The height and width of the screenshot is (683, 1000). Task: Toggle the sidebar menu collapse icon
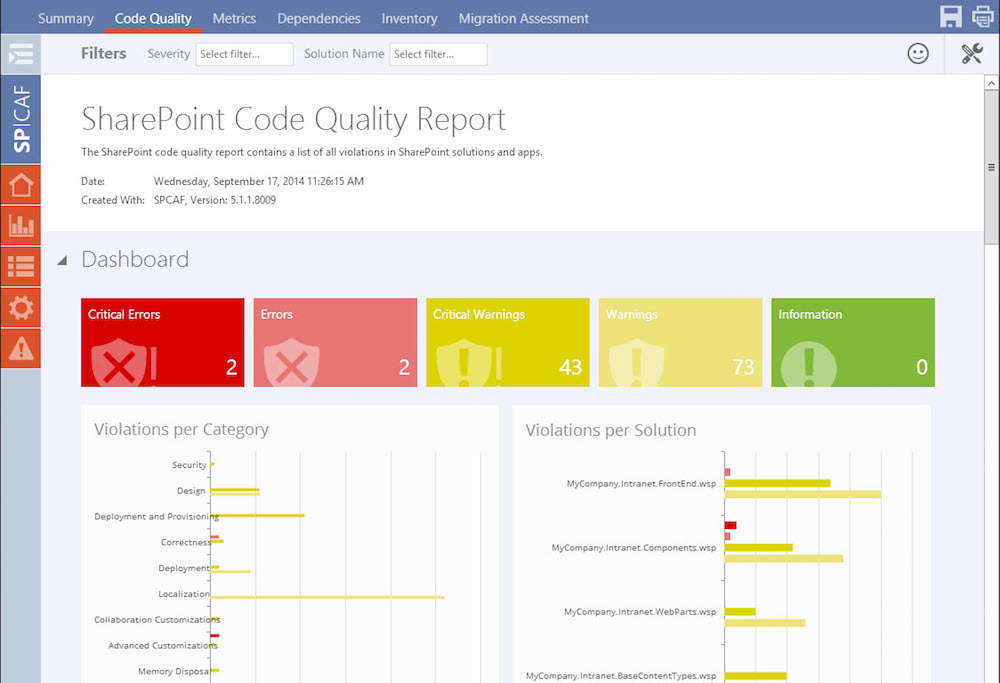pos(20,54)
